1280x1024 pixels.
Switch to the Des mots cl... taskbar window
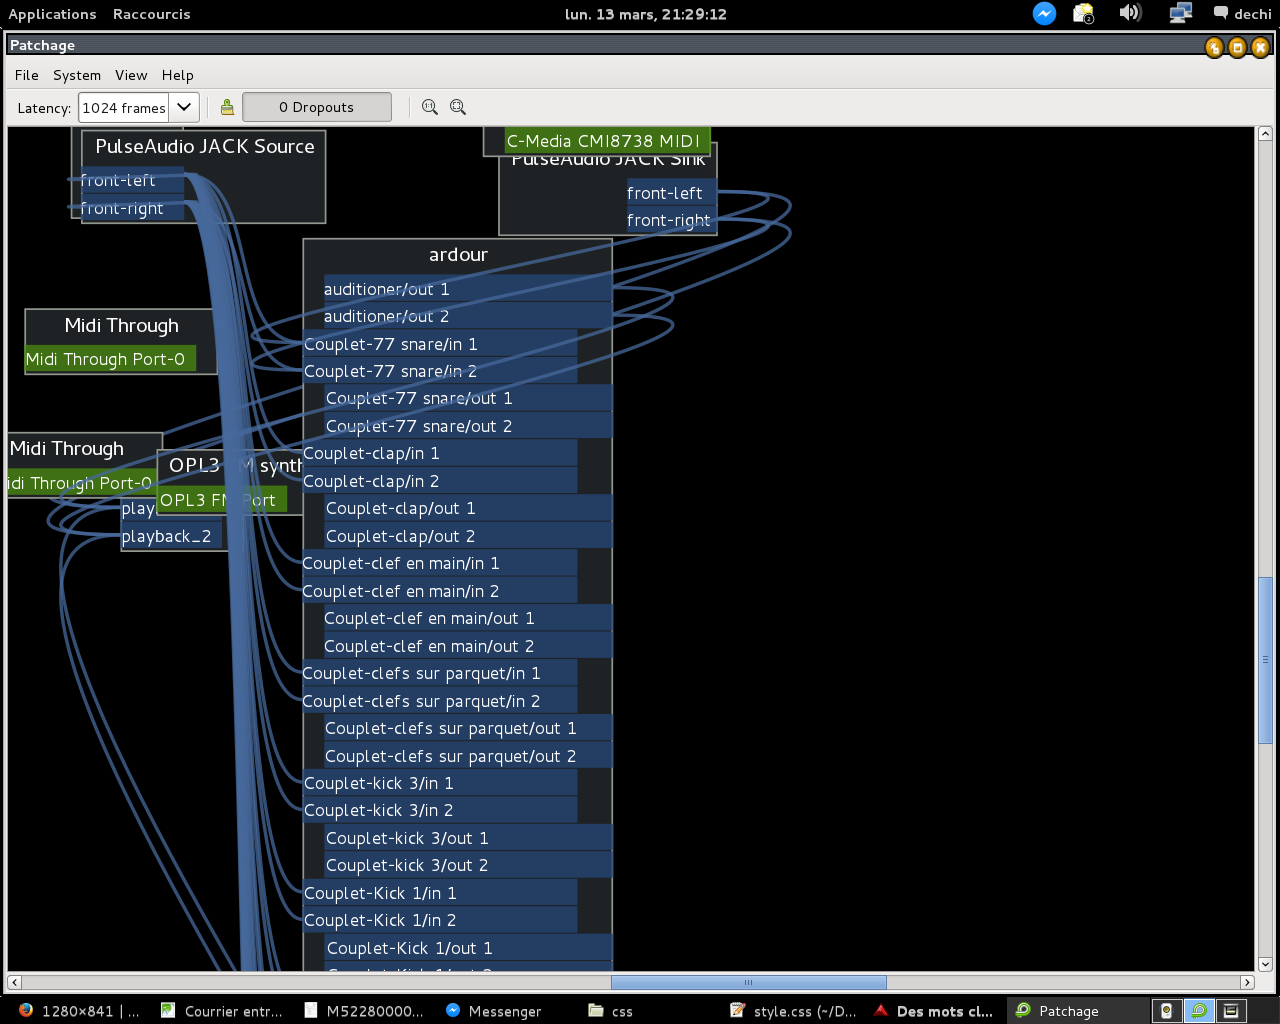934,1011
